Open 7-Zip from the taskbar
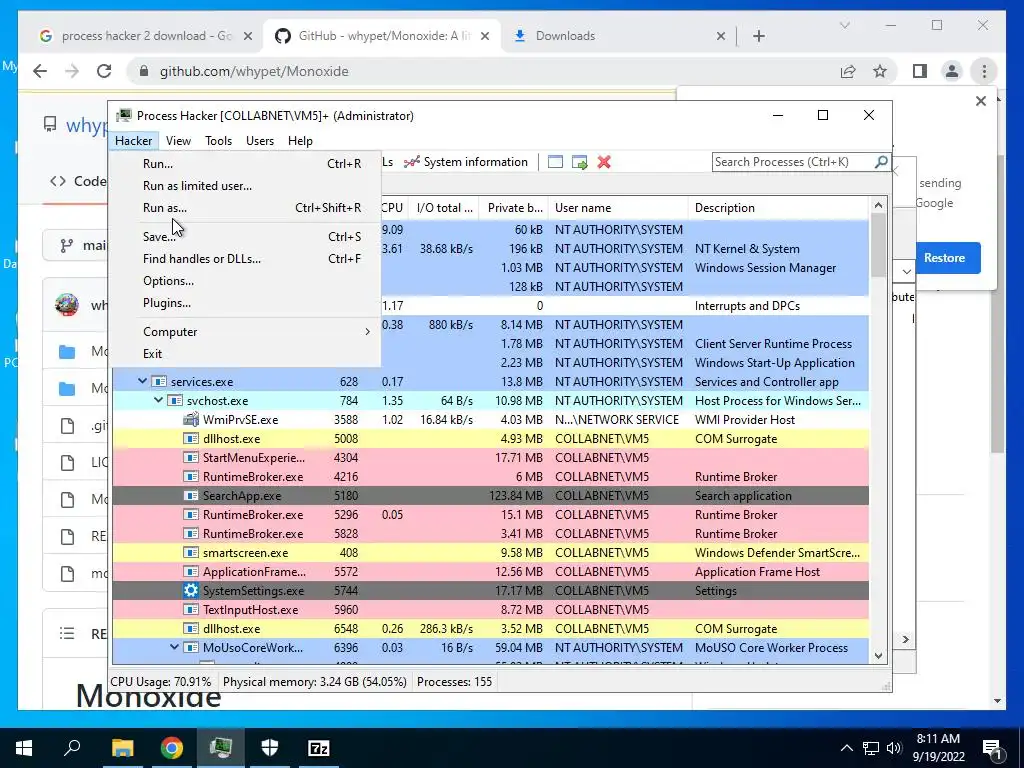 pos(319,748)
